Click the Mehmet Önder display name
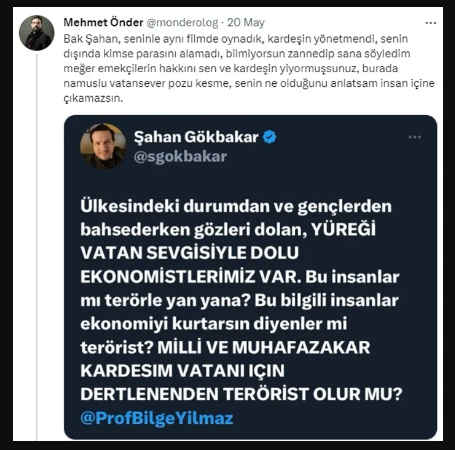 click(x=103, y=23)
